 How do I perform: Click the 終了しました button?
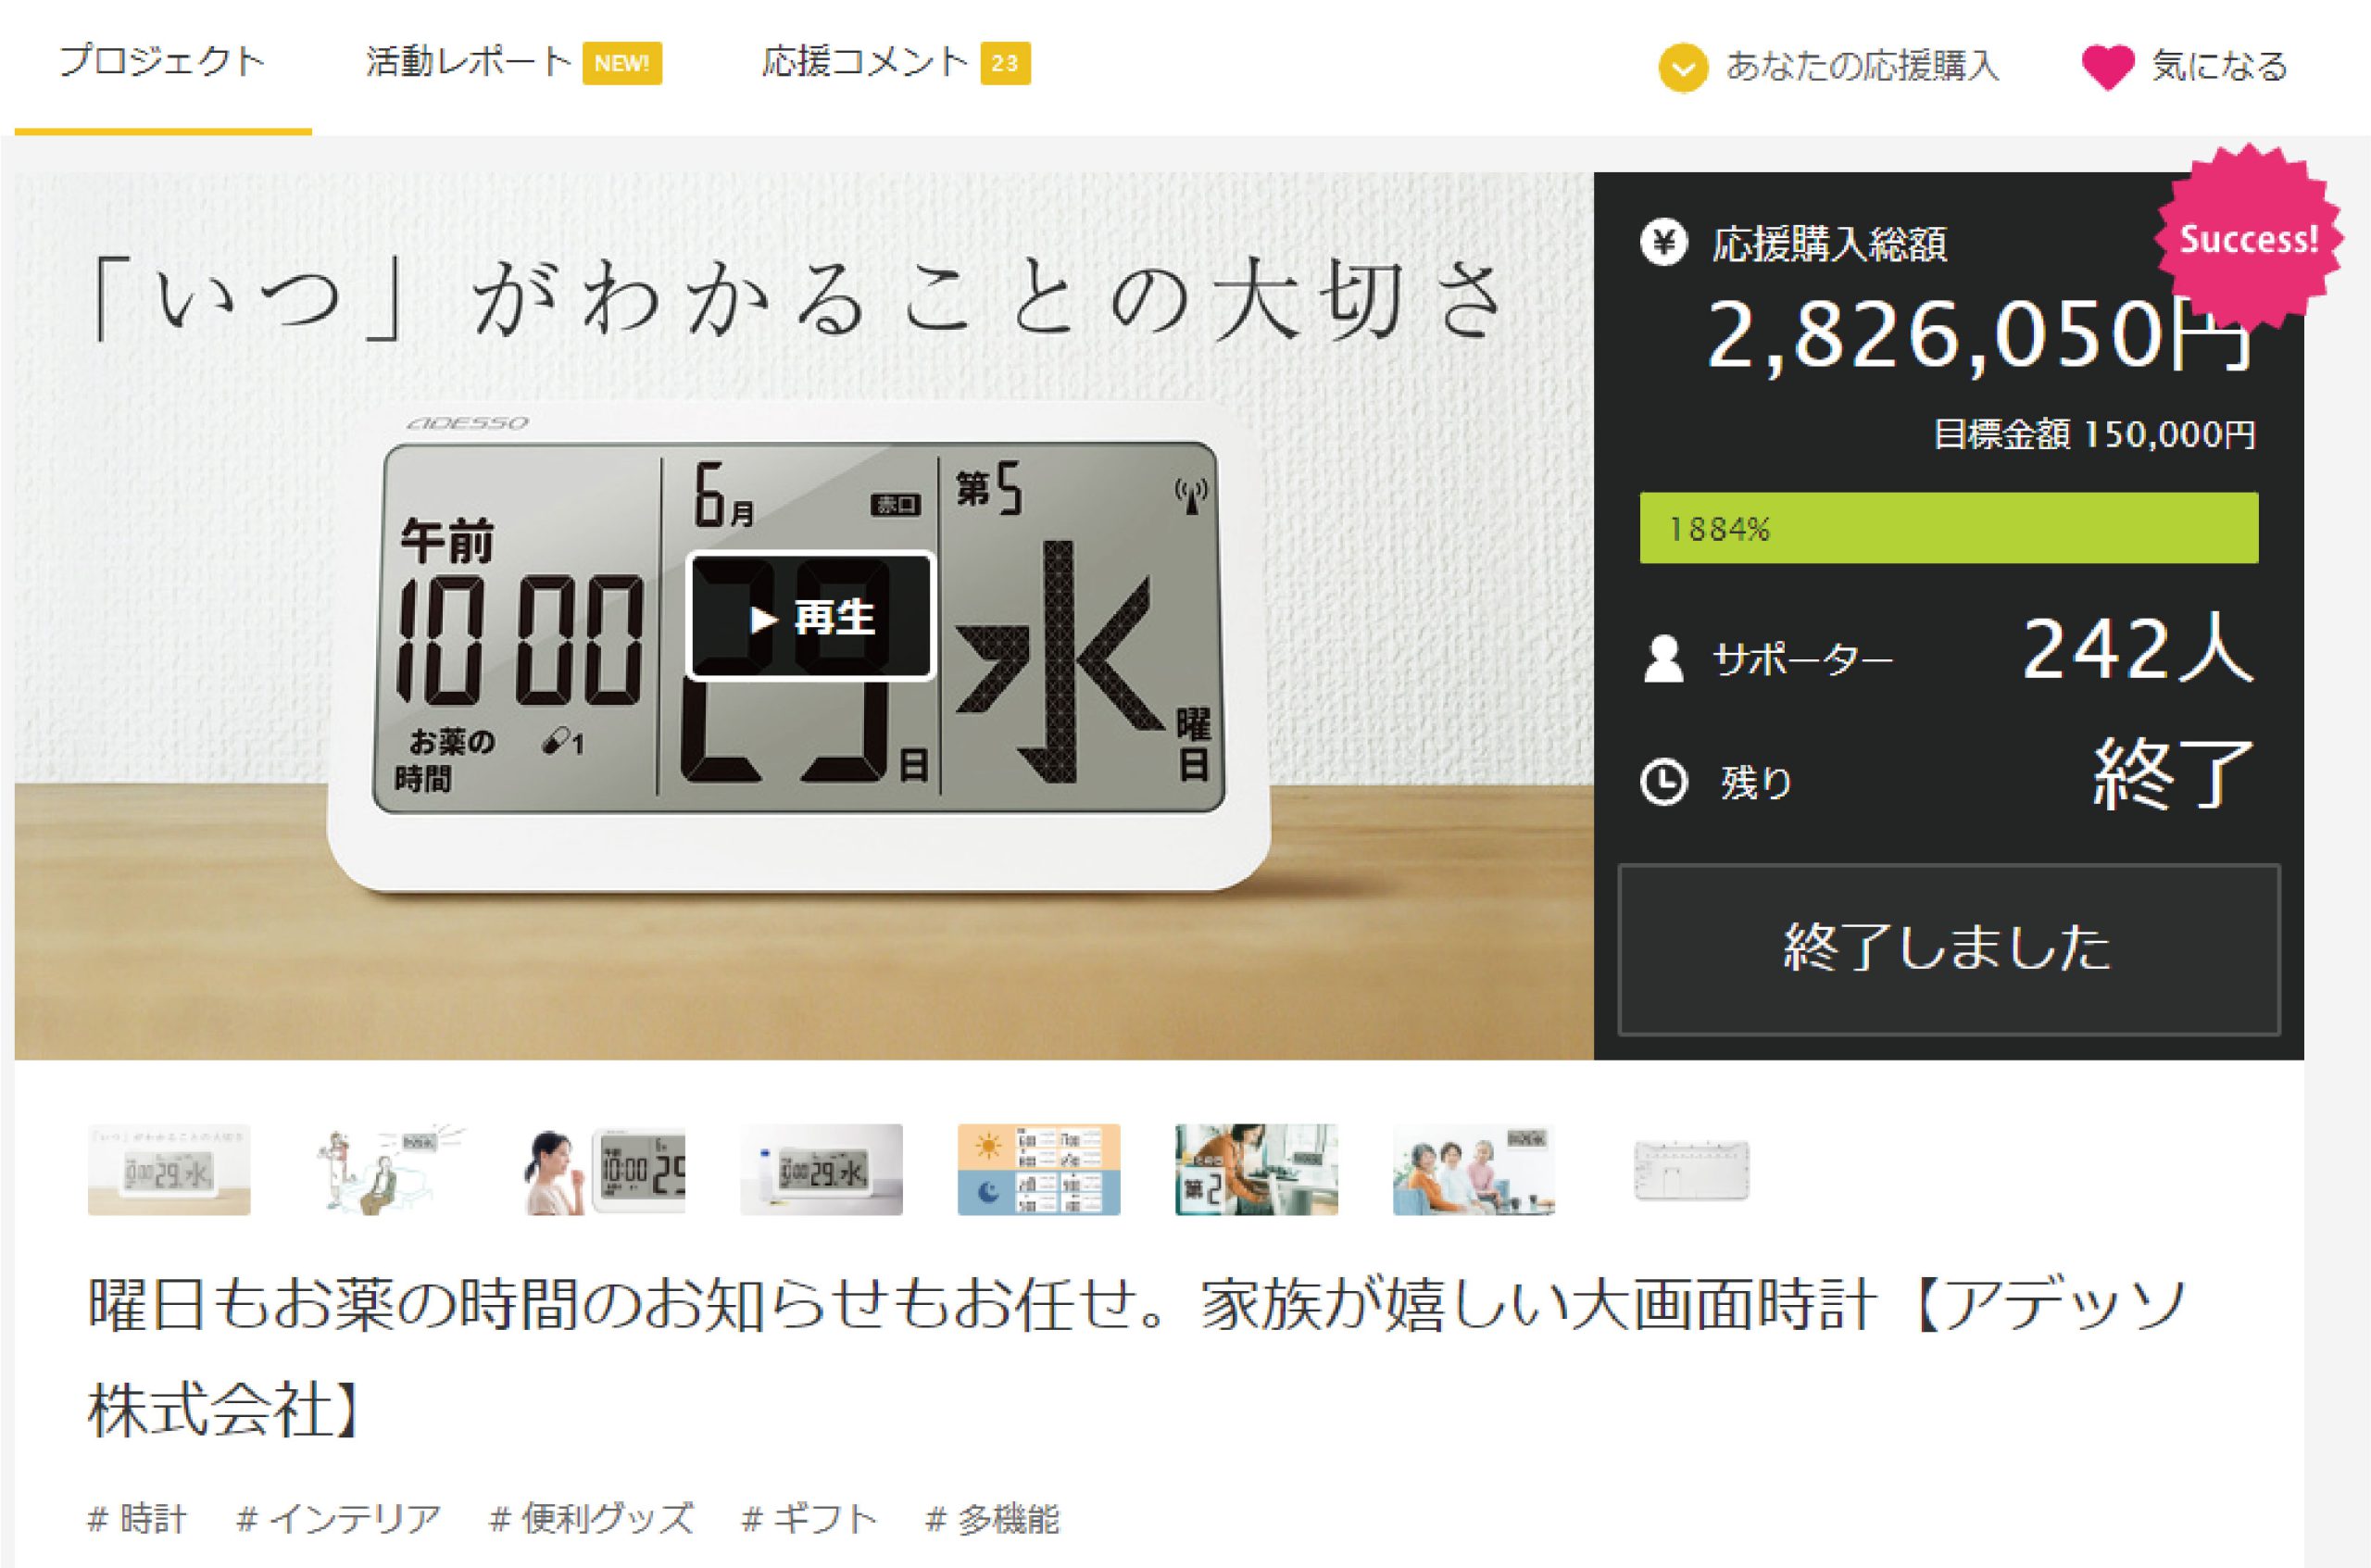[x=1948, y=948]
